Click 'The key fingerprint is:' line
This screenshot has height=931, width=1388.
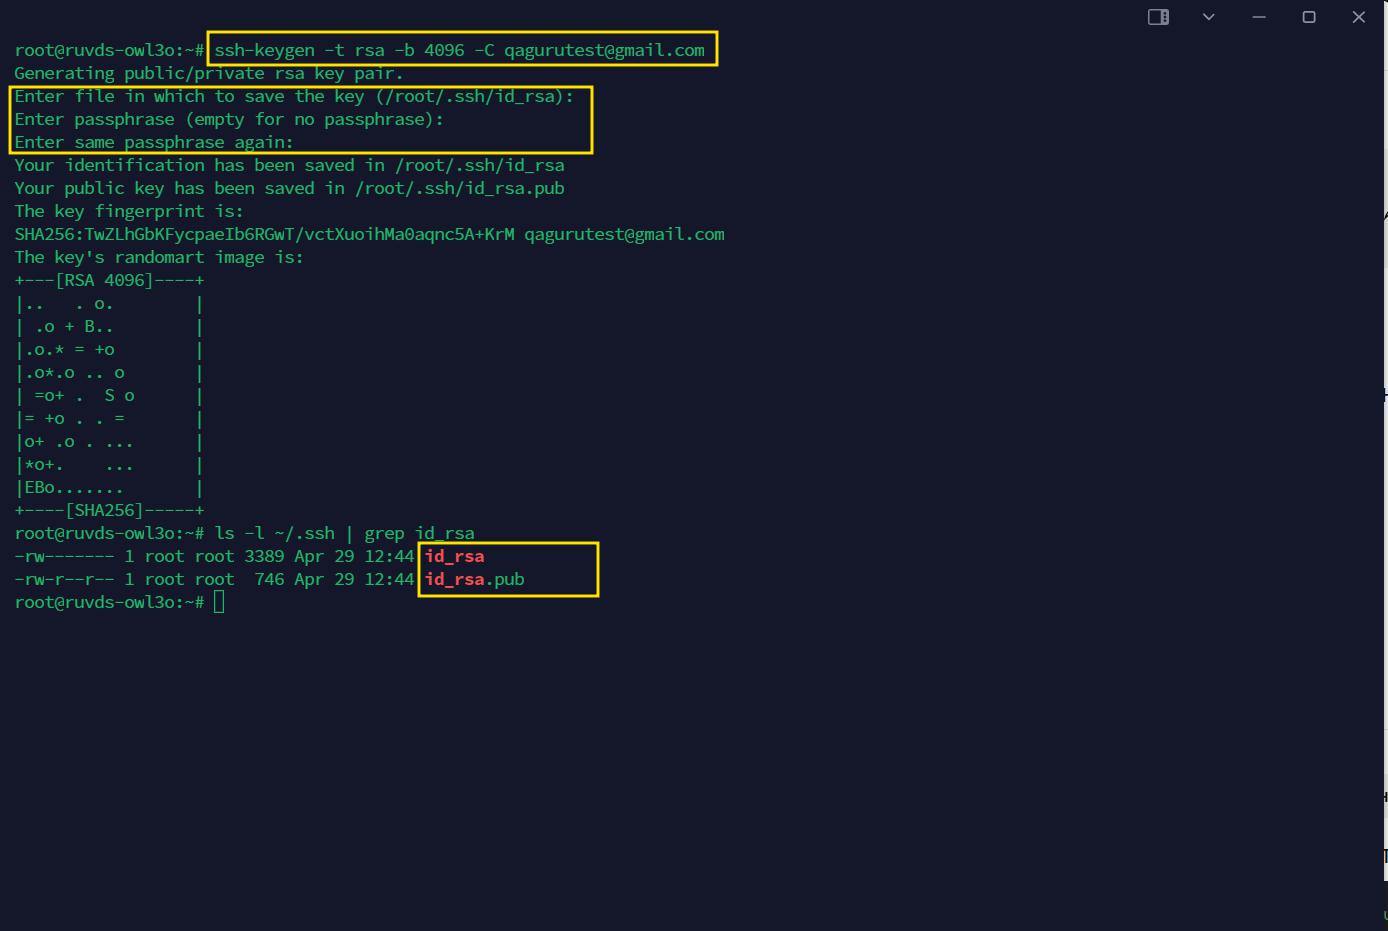[129, 211]
